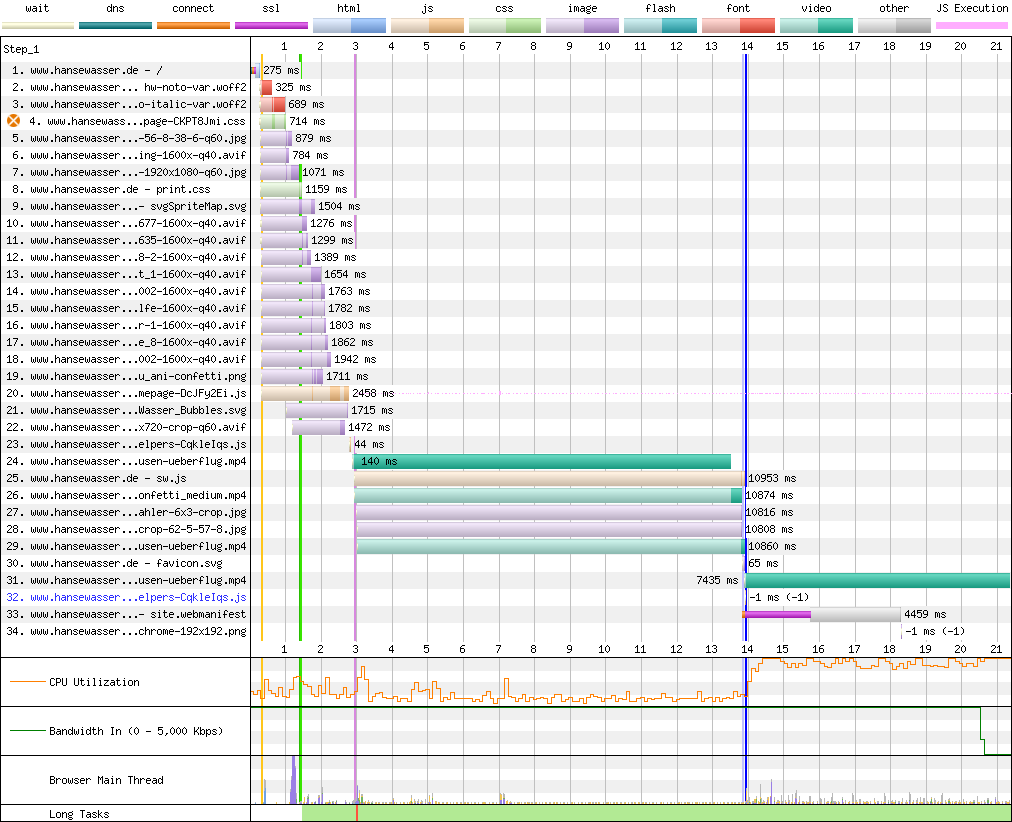The height and width of the screenshot is (822, 1012).
Task: Click the 7435 ms timing label
Action: coord(717,580)
